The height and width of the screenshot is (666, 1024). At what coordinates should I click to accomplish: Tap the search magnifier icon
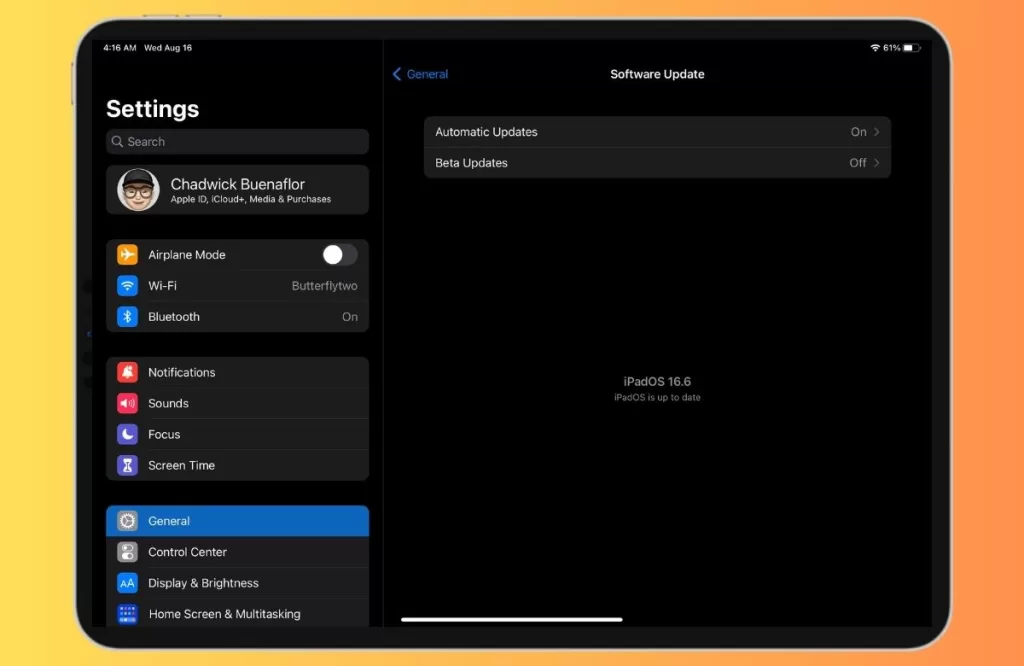pyautogui.click(x=118, y=142)
